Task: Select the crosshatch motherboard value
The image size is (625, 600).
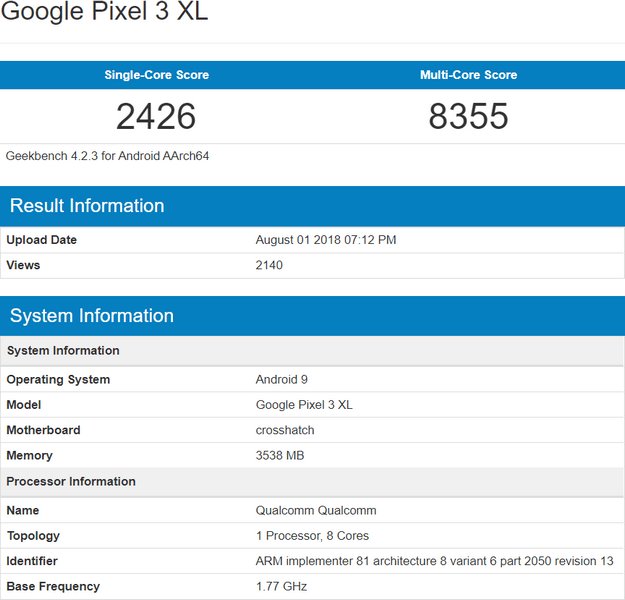Action: [285, 430]
